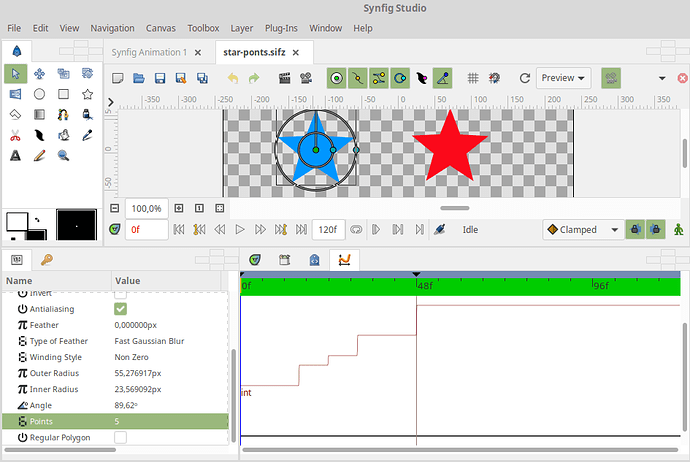Choose the Text tool in the toolbox

pos(16,155)
